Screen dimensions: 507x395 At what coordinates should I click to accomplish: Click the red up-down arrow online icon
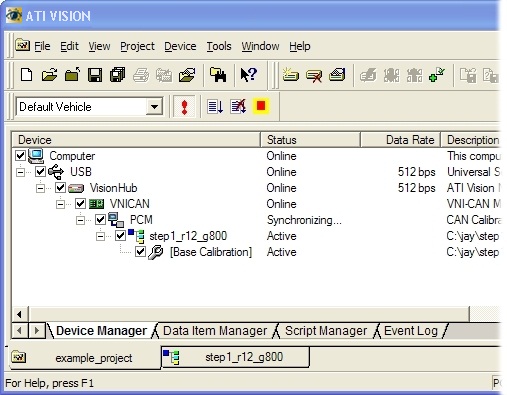click(x=184, y=107)
